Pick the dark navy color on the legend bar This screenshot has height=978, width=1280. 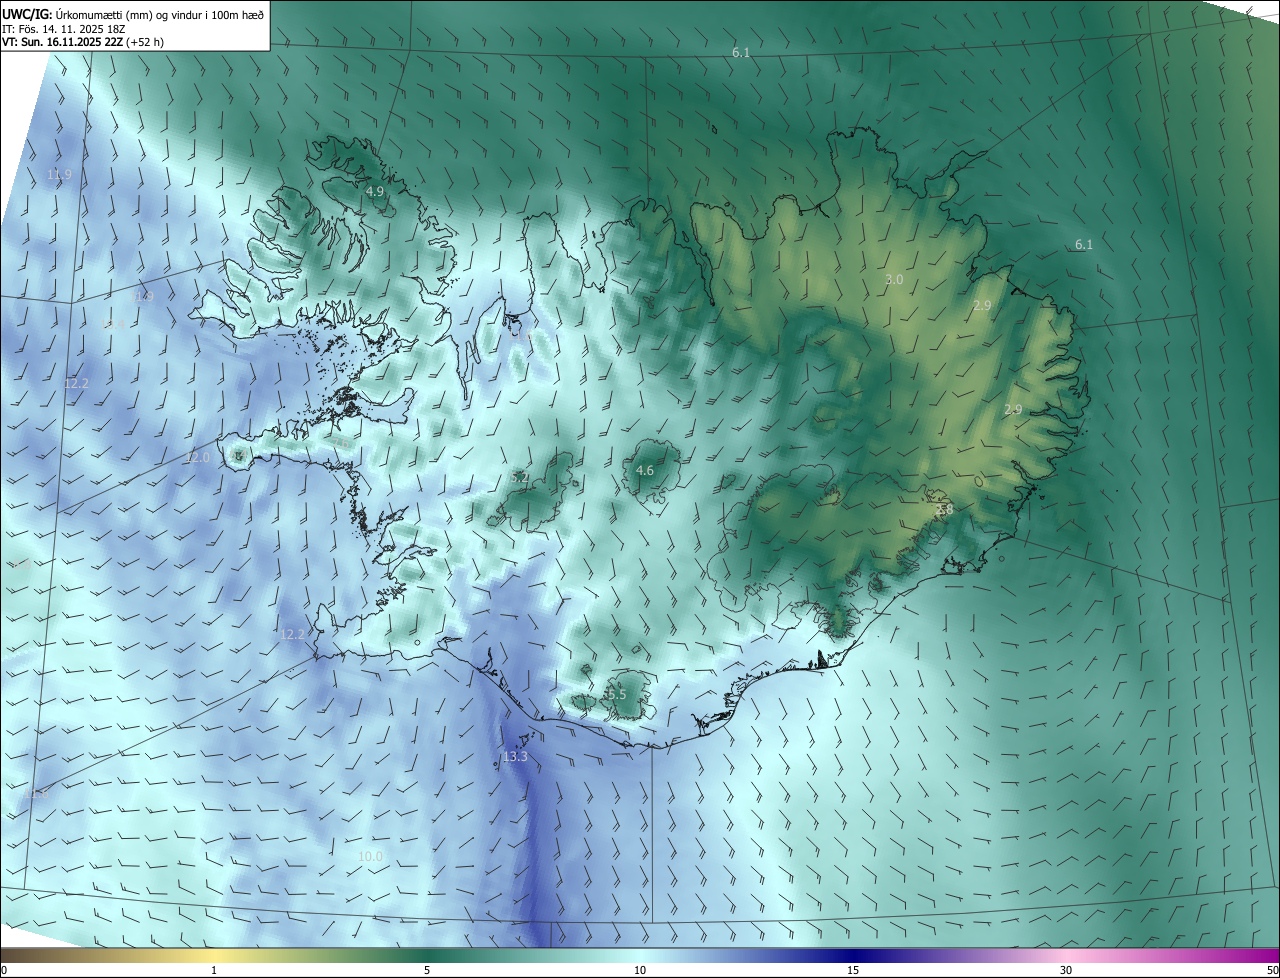853,956
